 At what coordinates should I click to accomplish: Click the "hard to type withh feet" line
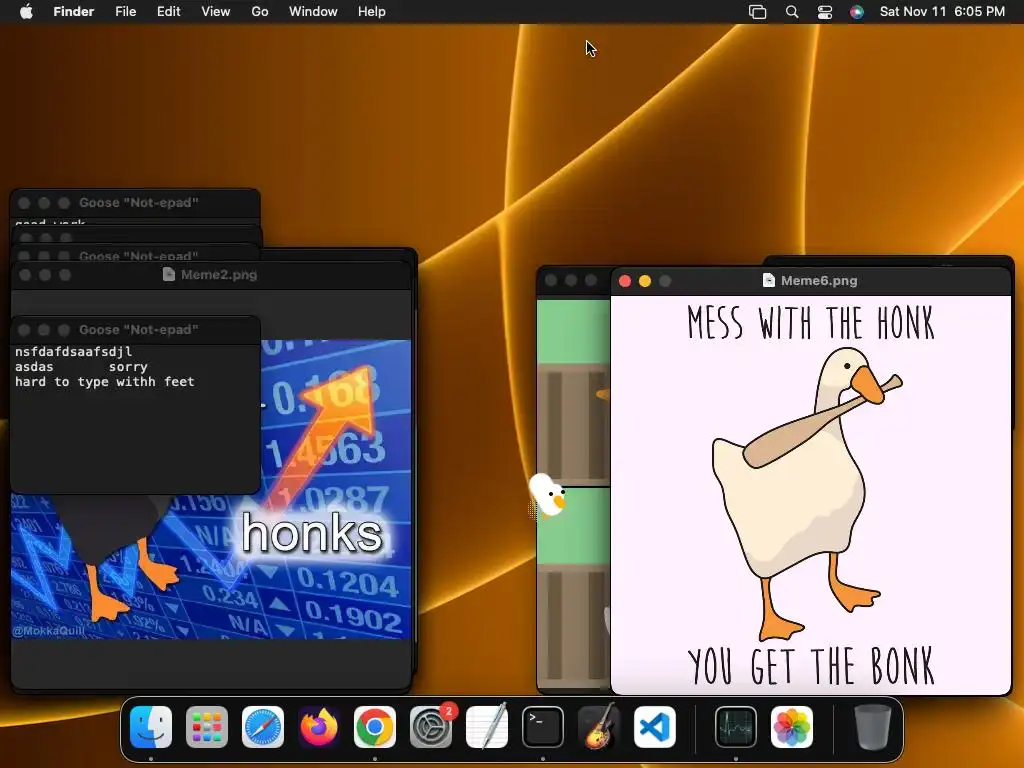(x=104, y=382)
